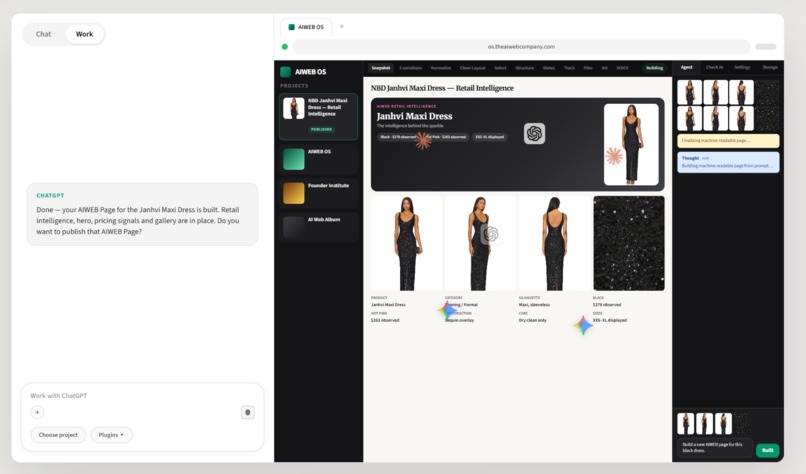
Task: Select the Files toolbar item
Action: 588,68
